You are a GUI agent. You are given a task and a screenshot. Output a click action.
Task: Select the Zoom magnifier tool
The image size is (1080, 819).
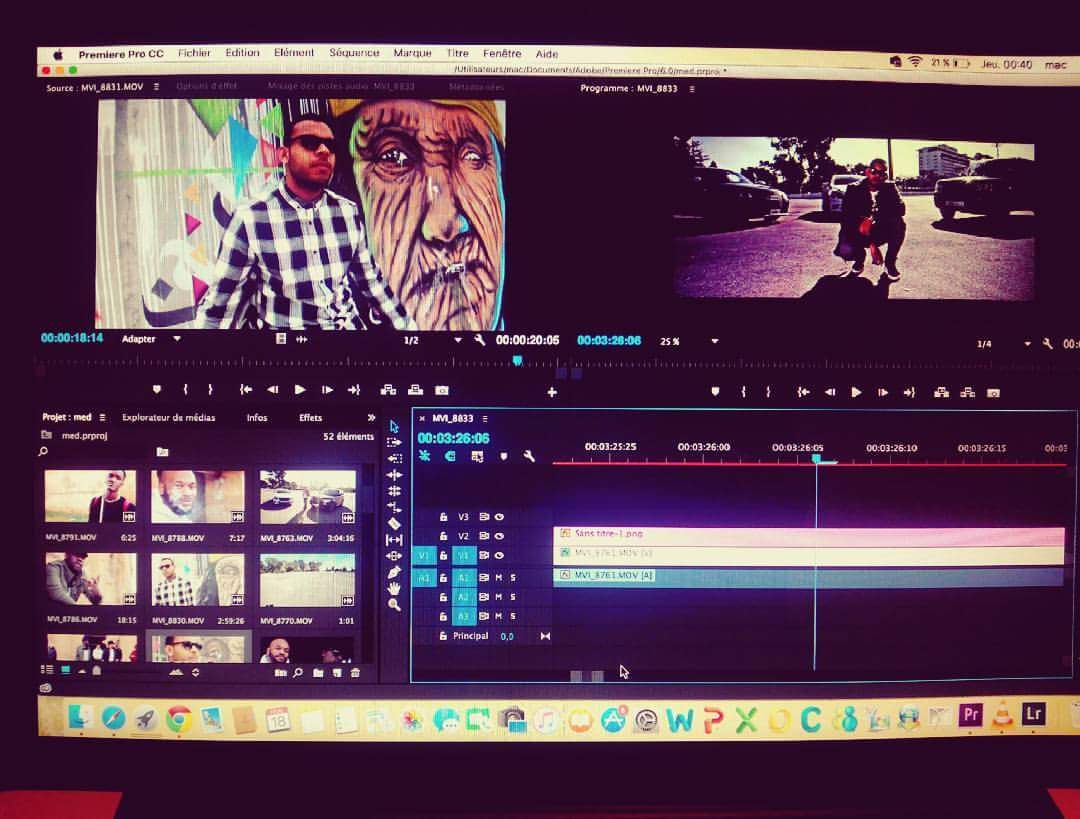click(394, 605)
